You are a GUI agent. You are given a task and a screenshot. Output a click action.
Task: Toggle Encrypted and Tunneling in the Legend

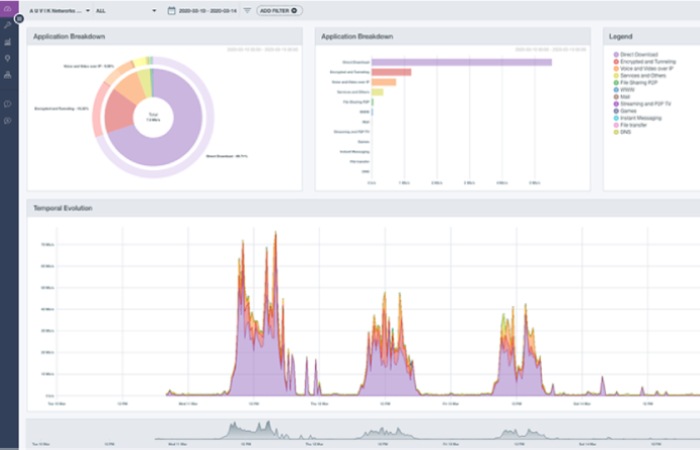[x=645, y=62]
